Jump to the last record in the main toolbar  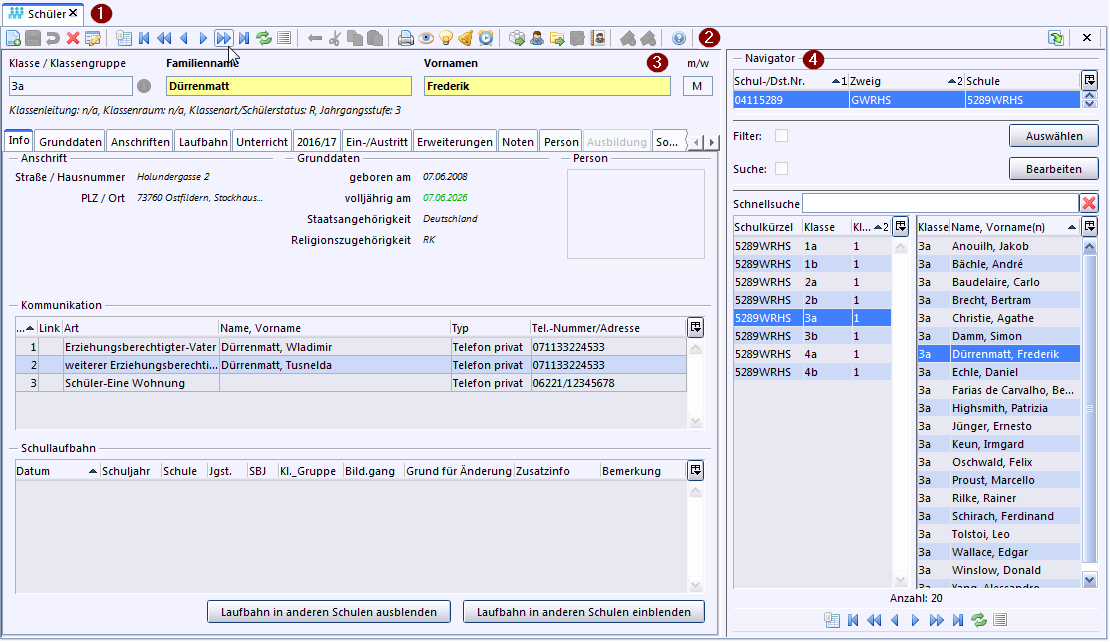[244, 39]
